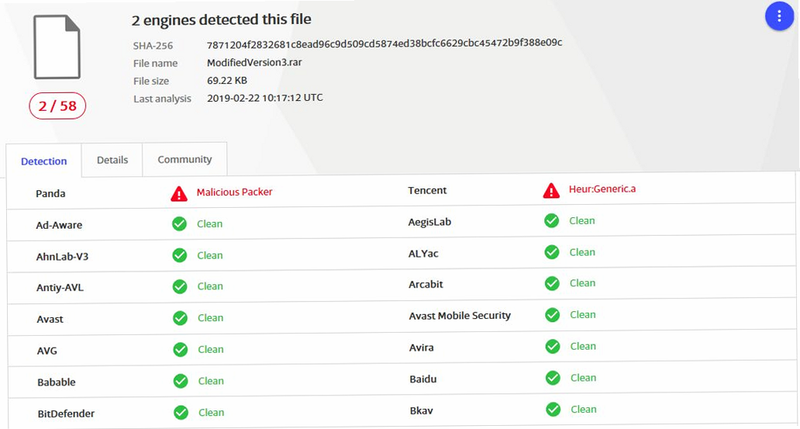Click the last analysis date 2019-02-22
The width and height of the screenshot is (800, 429).
(x=233, y=98)
